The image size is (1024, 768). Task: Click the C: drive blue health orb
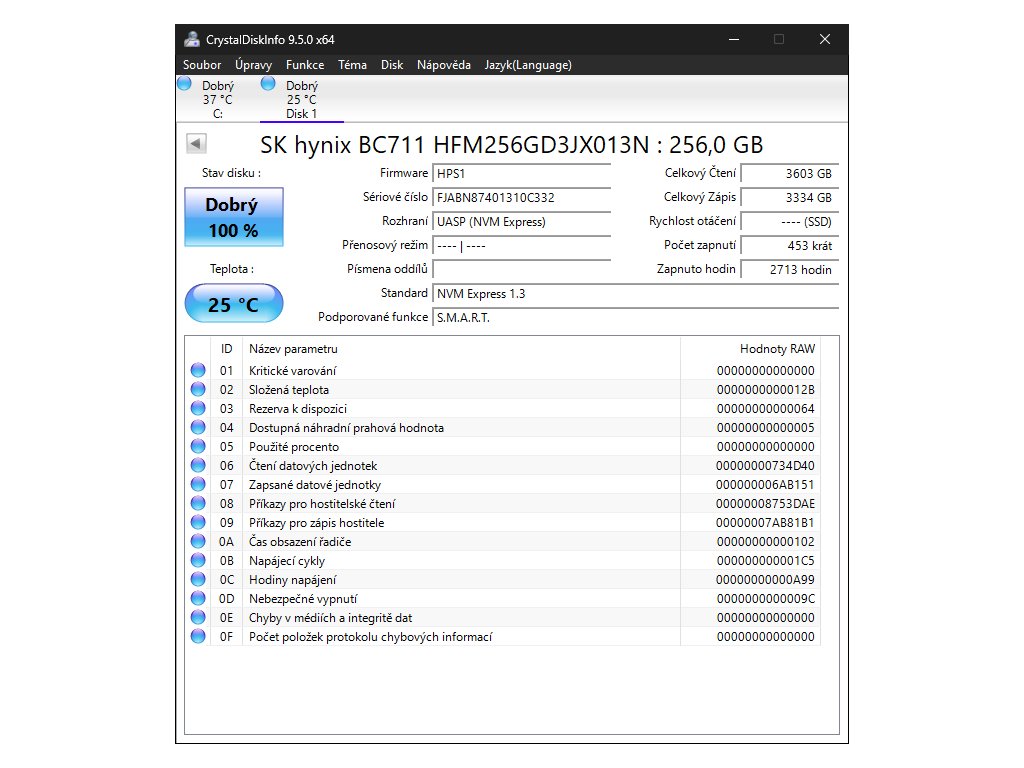(x=184, y=85)
